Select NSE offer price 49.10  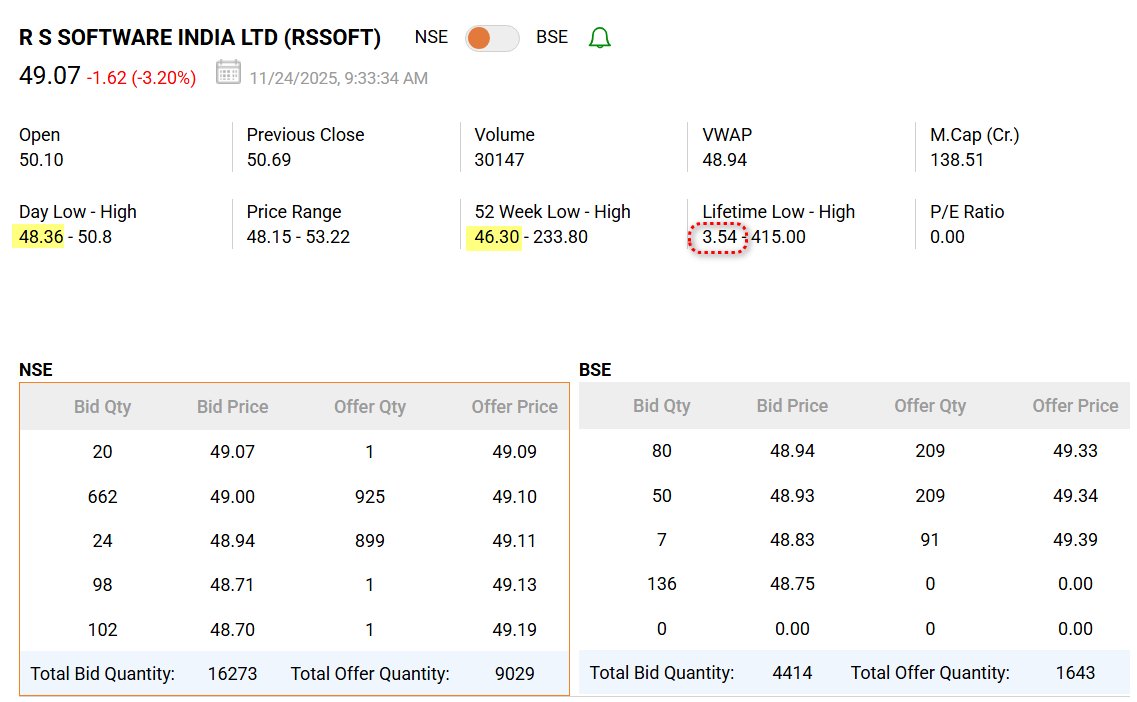point(515,497)
